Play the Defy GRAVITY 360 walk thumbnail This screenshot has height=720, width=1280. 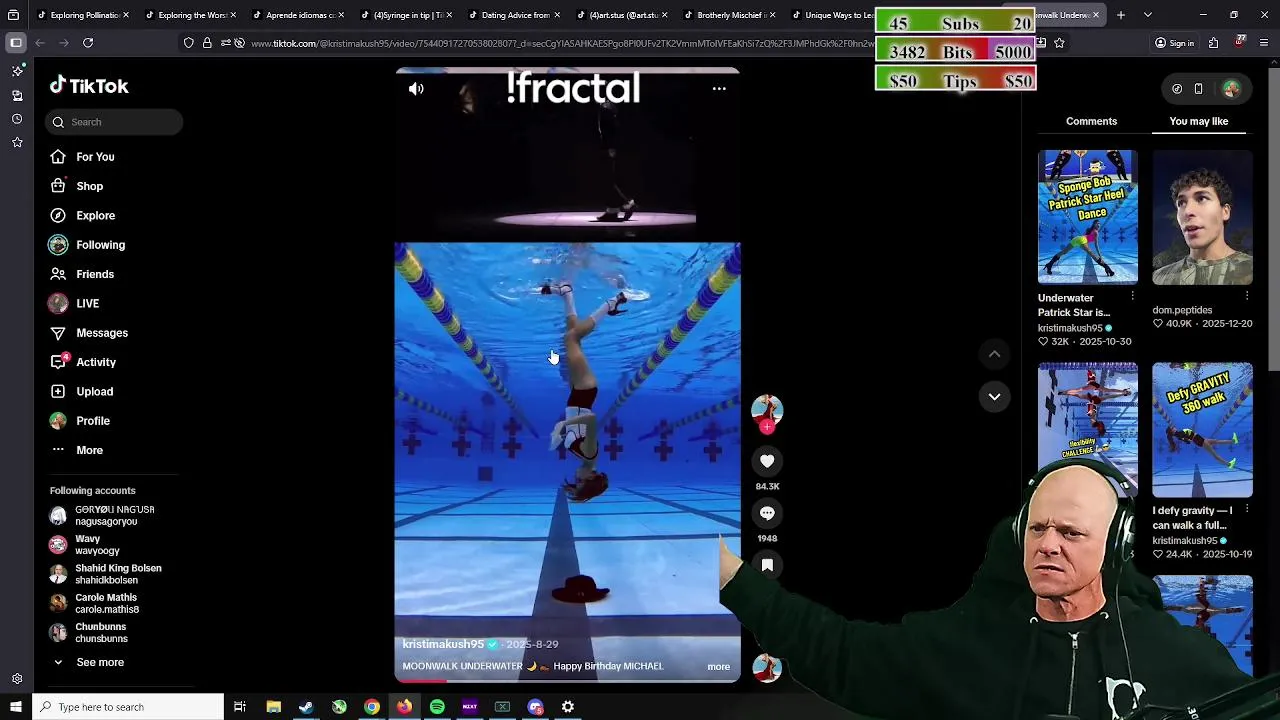[x=1202, y=430]
